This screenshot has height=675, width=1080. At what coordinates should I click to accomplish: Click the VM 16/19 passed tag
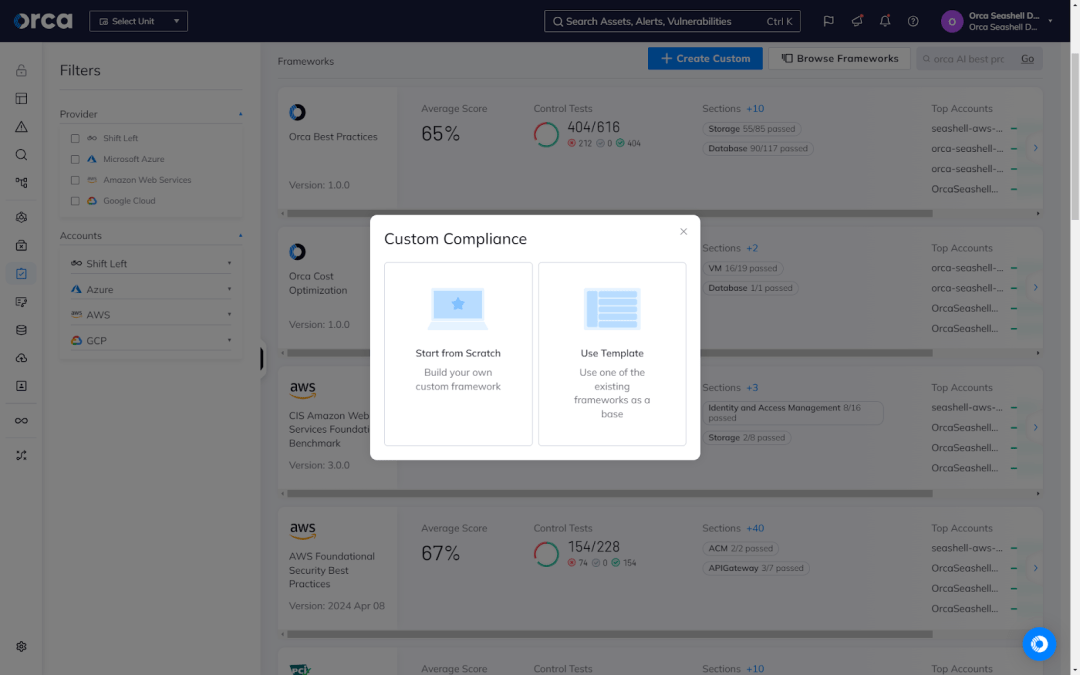(x=742, y=269)
